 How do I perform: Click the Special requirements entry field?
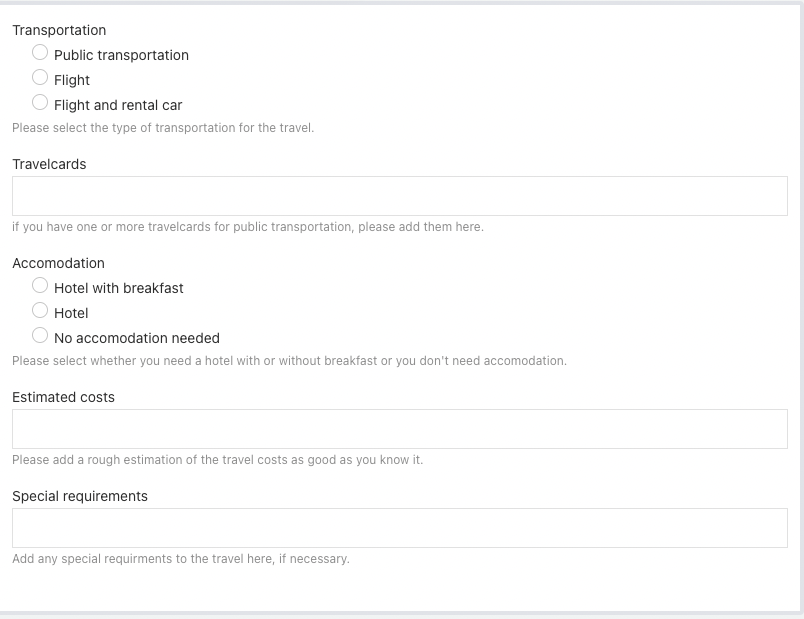click(398, 527)
